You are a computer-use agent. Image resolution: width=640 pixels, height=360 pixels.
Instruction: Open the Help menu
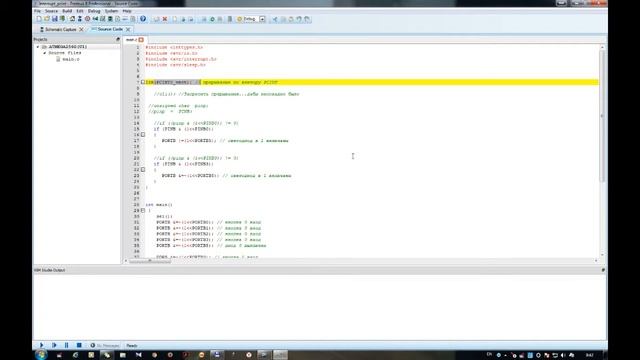127,11
